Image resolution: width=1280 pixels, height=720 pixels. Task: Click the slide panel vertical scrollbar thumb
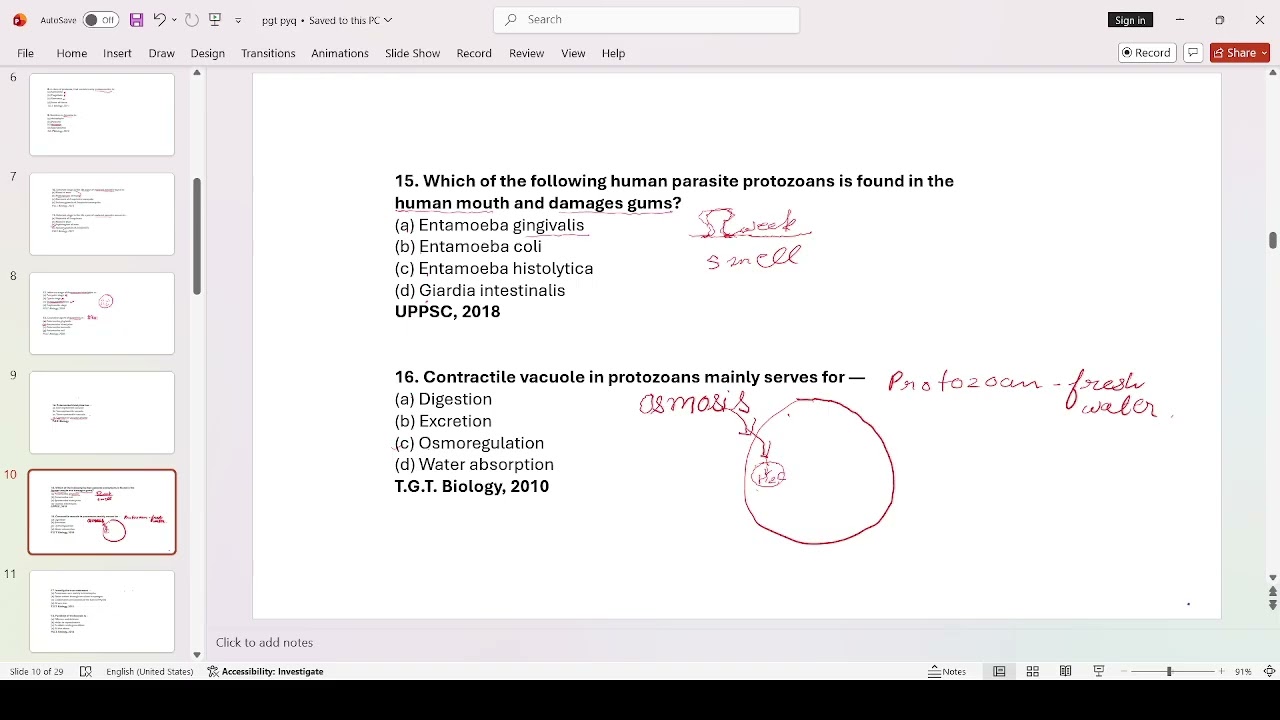pyautogui.click(x=197, y=237)
